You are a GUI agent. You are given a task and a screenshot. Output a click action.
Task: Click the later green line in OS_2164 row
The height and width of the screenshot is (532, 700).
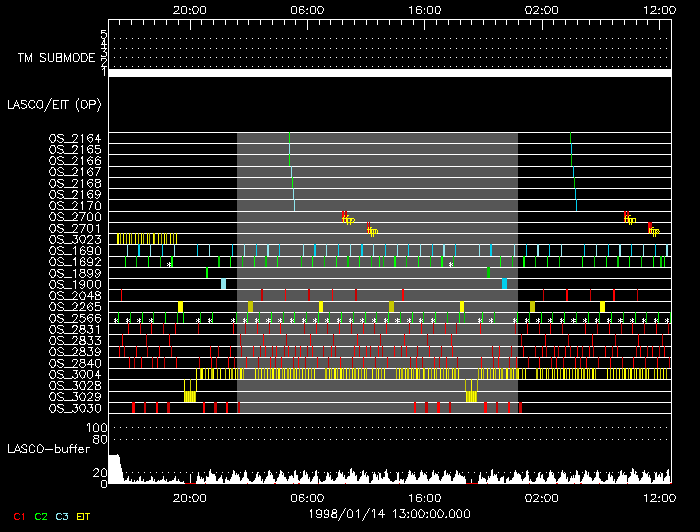(571, 138)
